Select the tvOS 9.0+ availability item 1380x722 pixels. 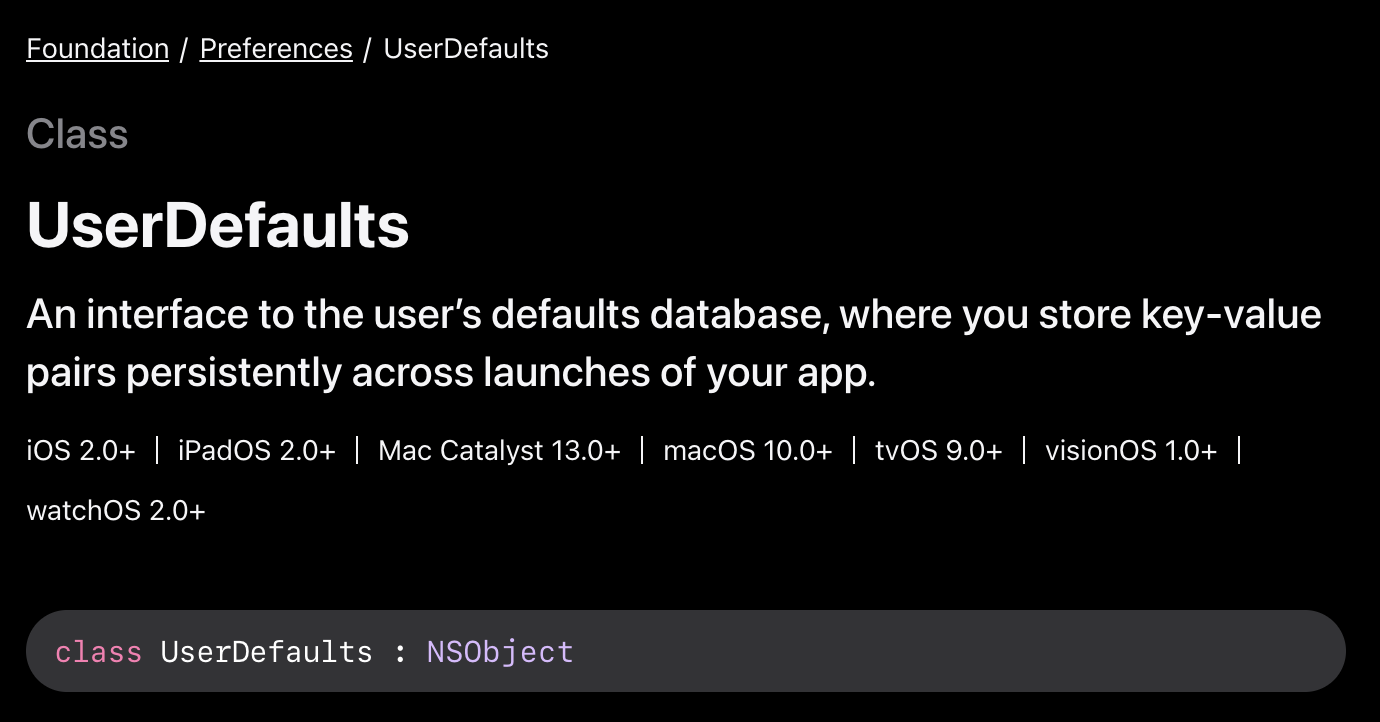coord(938,451)
